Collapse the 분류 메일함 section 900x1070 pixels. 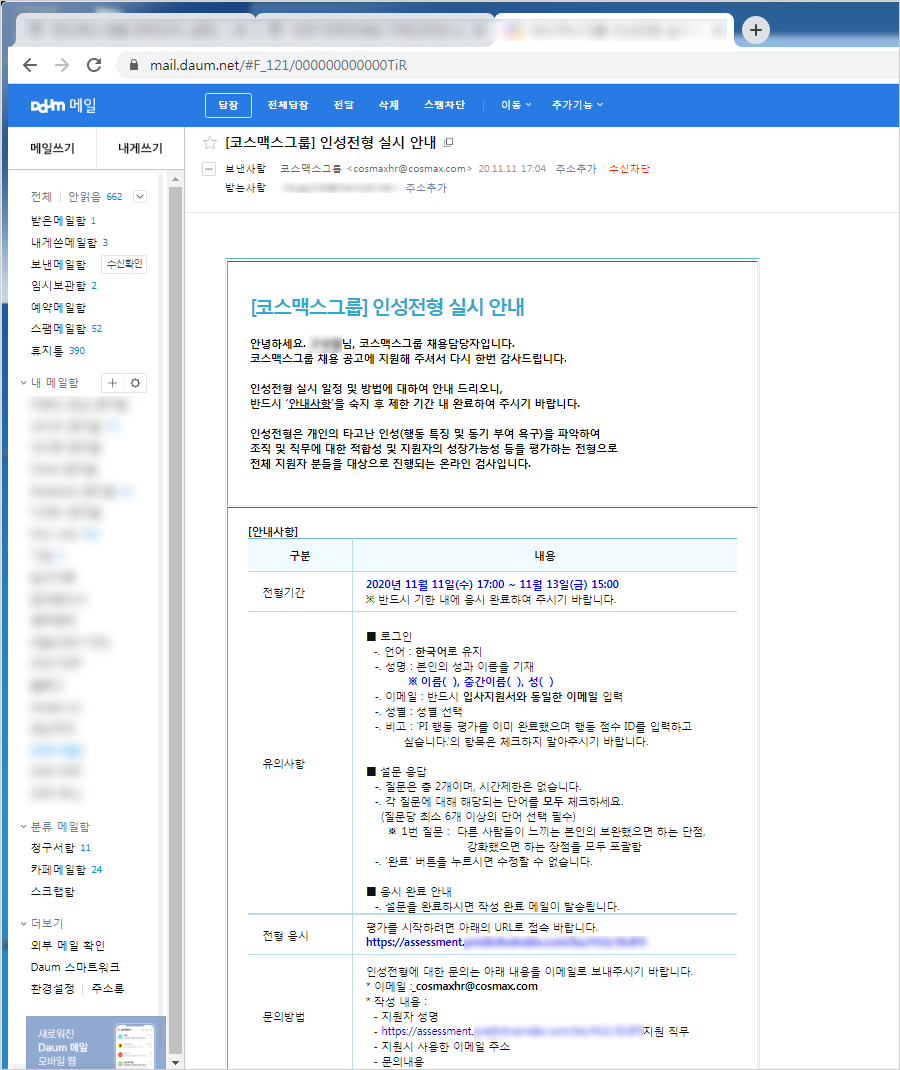pos(24,826)
